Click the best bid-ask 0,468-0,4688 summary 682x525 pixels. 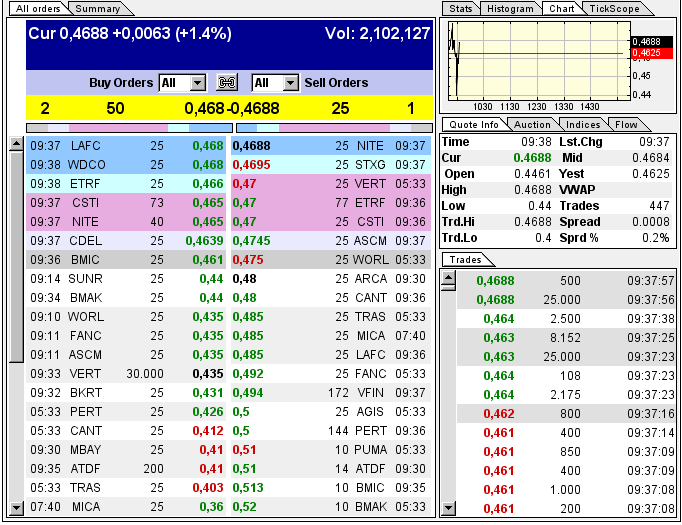[231, 108]
